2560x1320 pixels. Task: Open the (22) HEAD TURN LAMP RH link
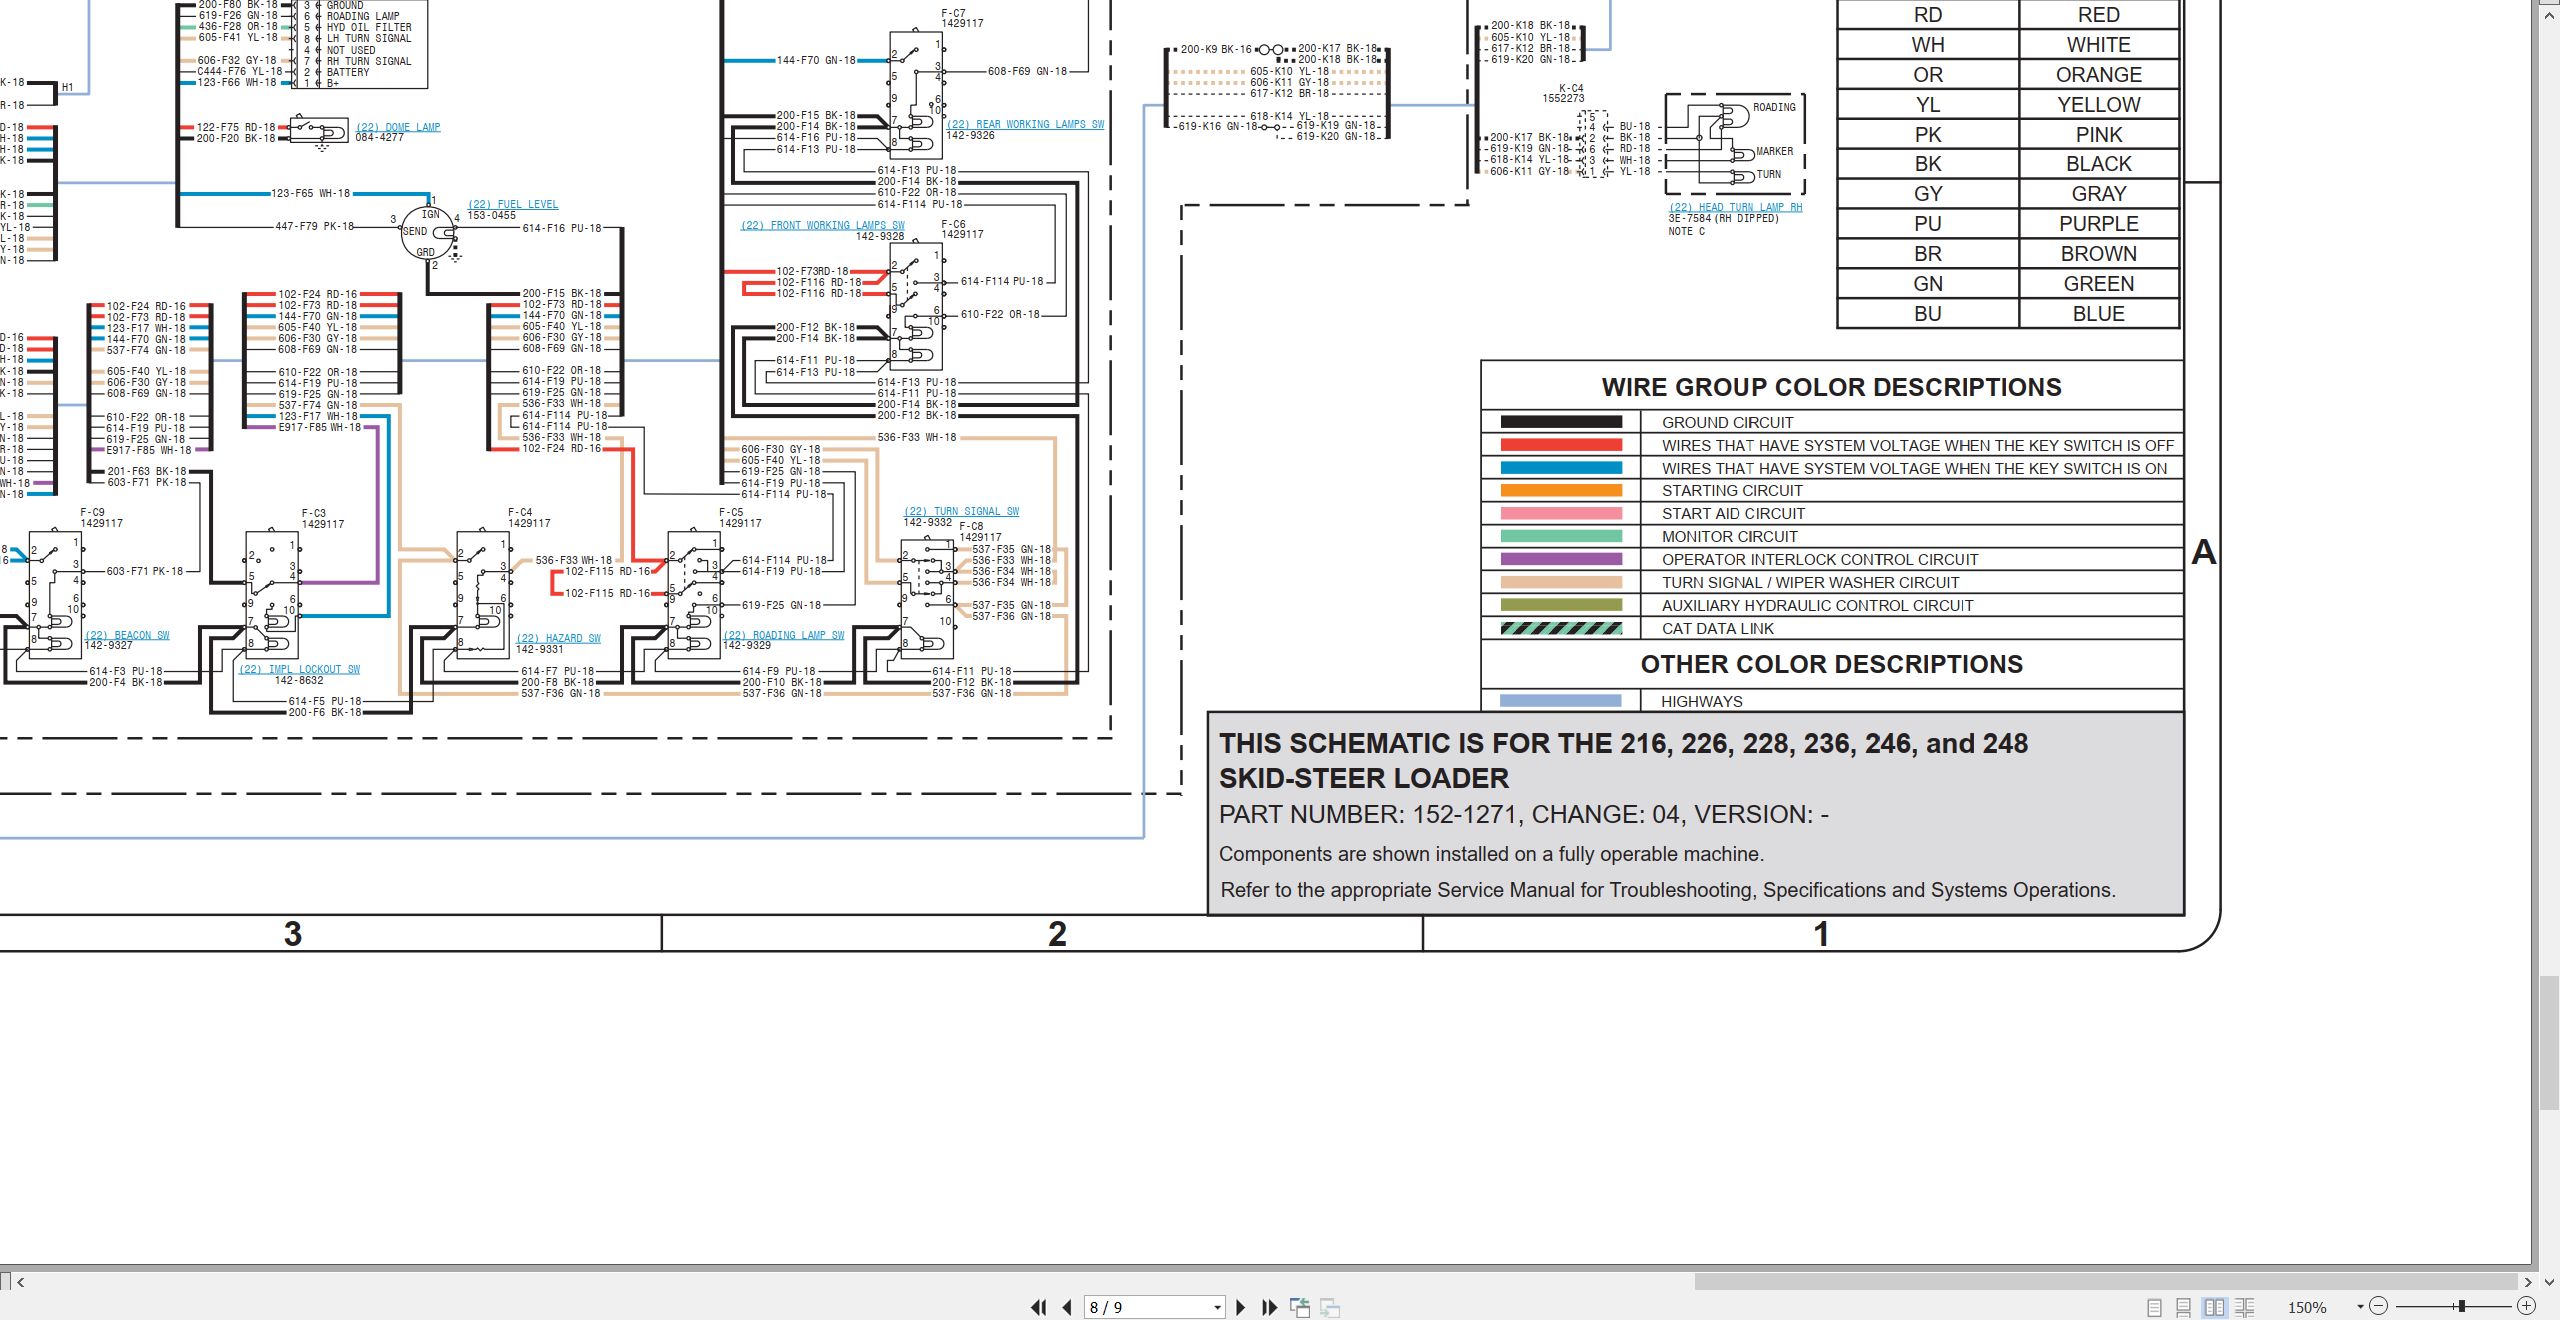tap(1735, 207)
